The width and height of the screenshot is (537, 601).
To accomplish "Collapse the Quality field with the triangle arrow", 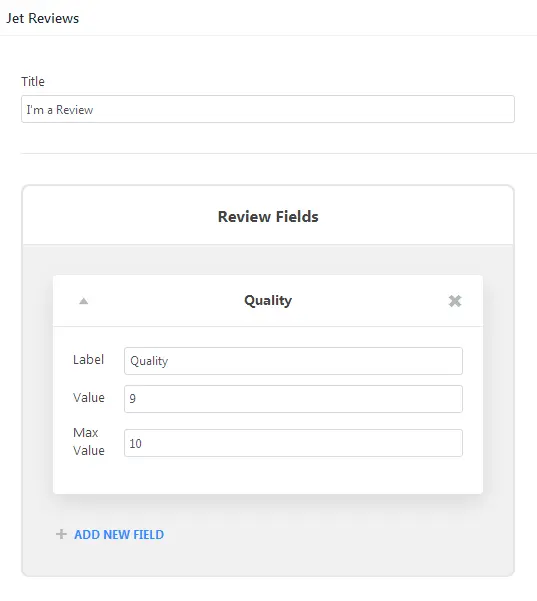I will tap(84, 301).
